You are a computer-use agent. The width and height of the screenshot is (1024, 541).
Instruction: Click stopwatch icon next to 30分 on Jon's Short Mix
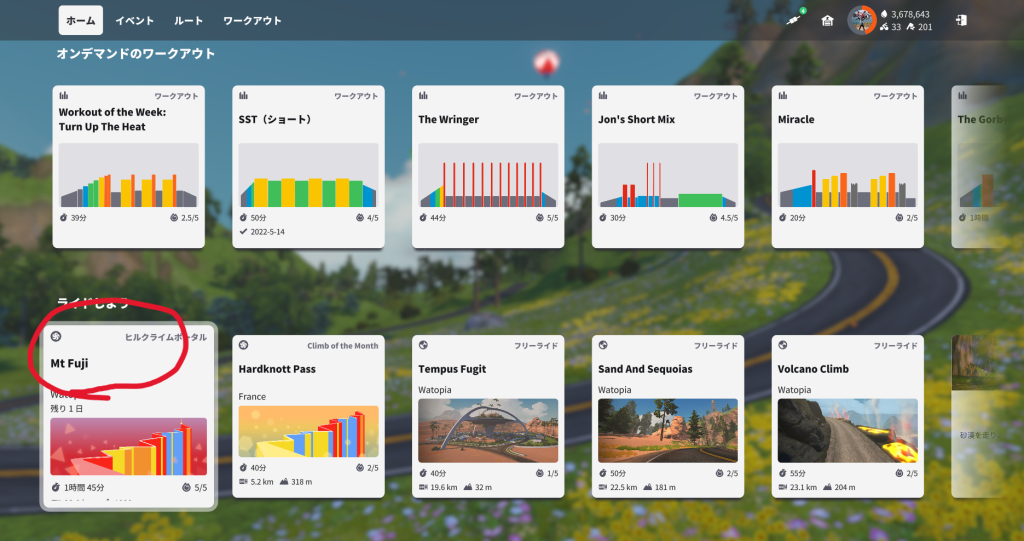coord(603,218)
